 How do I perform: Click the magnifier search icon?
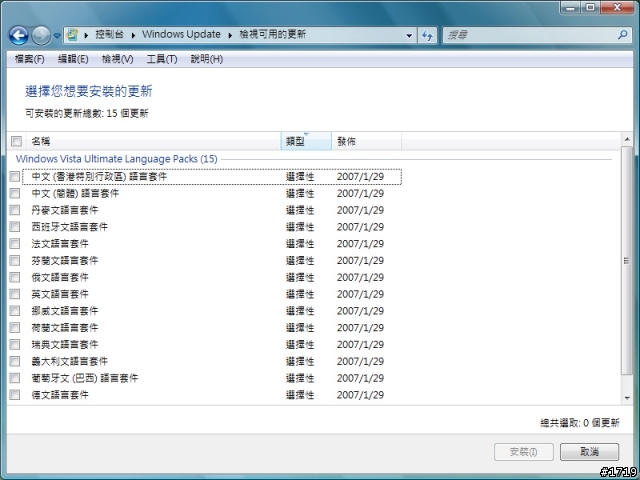622,35
